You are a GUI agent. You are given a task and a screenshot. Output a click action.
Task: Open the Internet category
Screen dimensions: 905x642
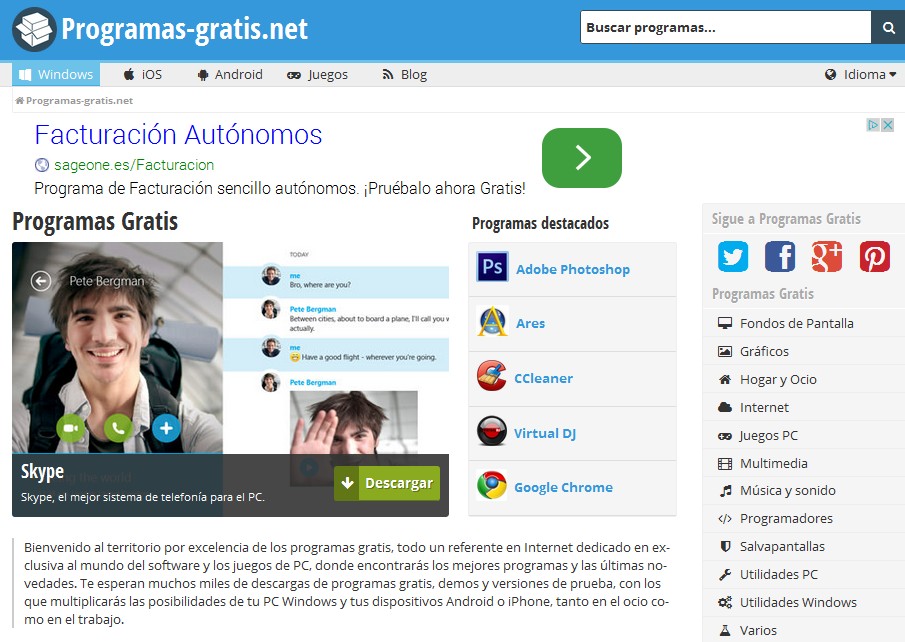pos(764,407)
